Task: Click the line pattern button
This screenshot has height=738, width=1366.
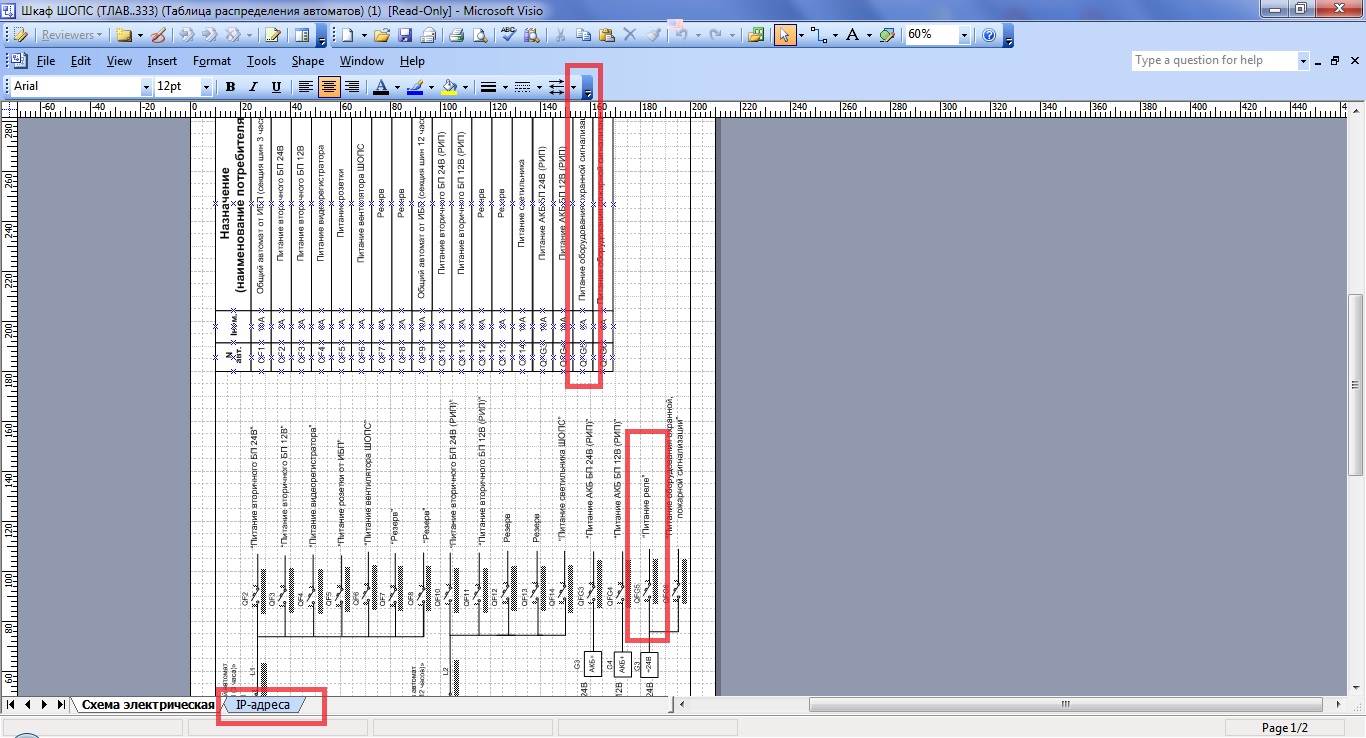Action: coord(522,87)
